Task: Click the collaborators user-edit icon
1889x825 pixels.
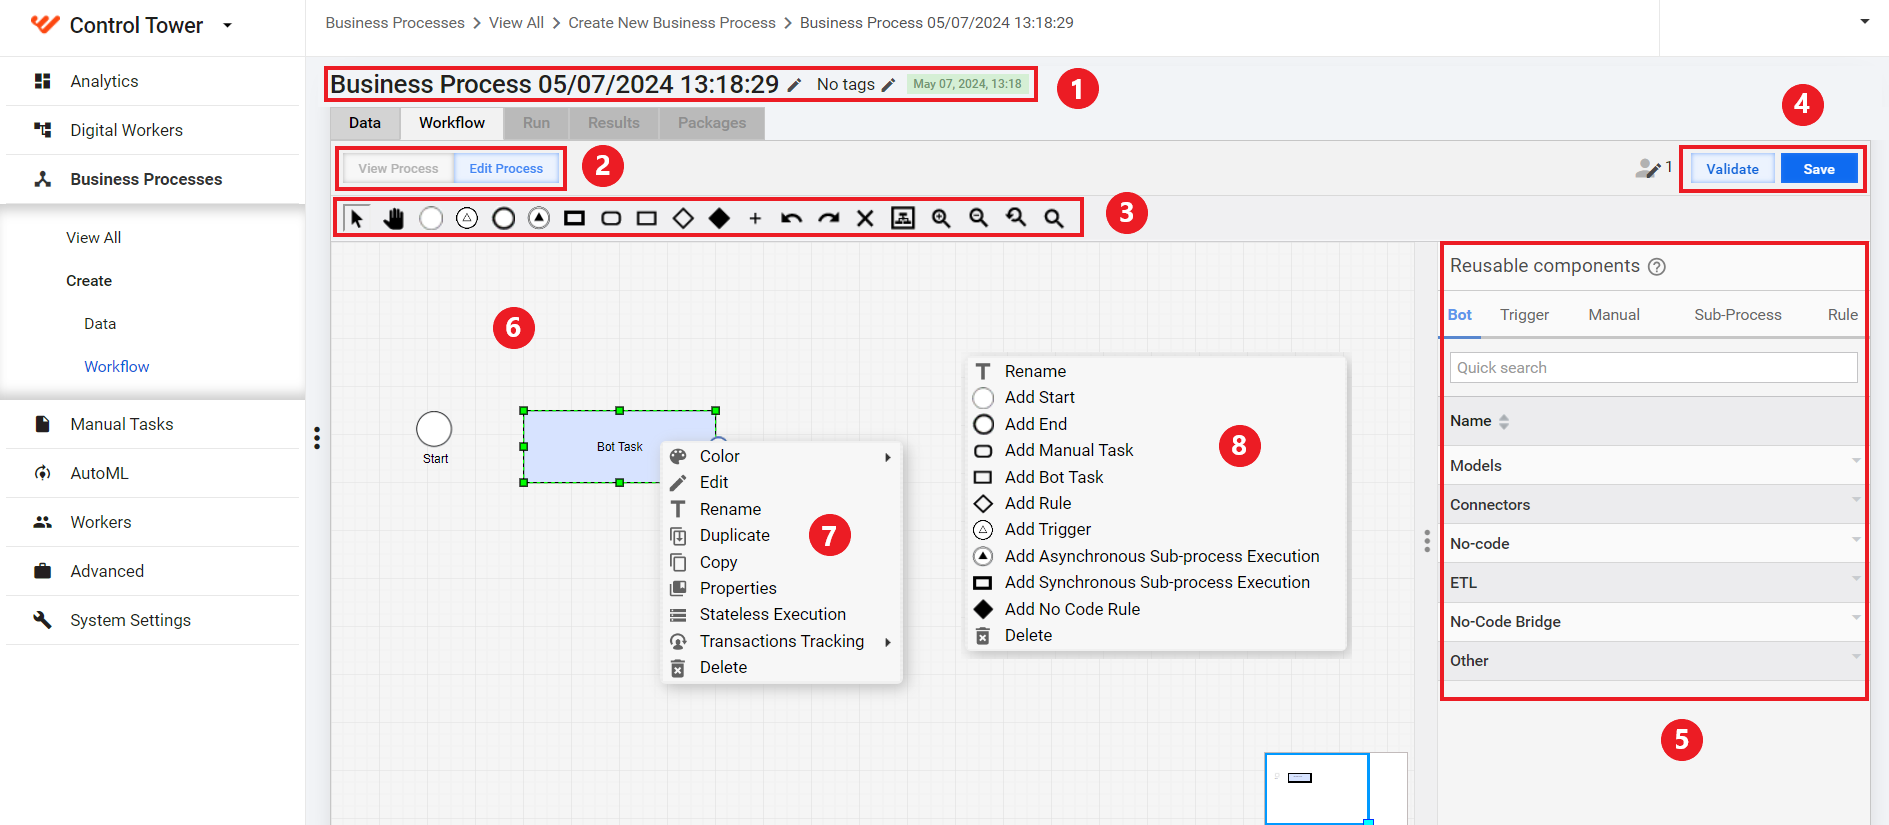Action: 1648,168
